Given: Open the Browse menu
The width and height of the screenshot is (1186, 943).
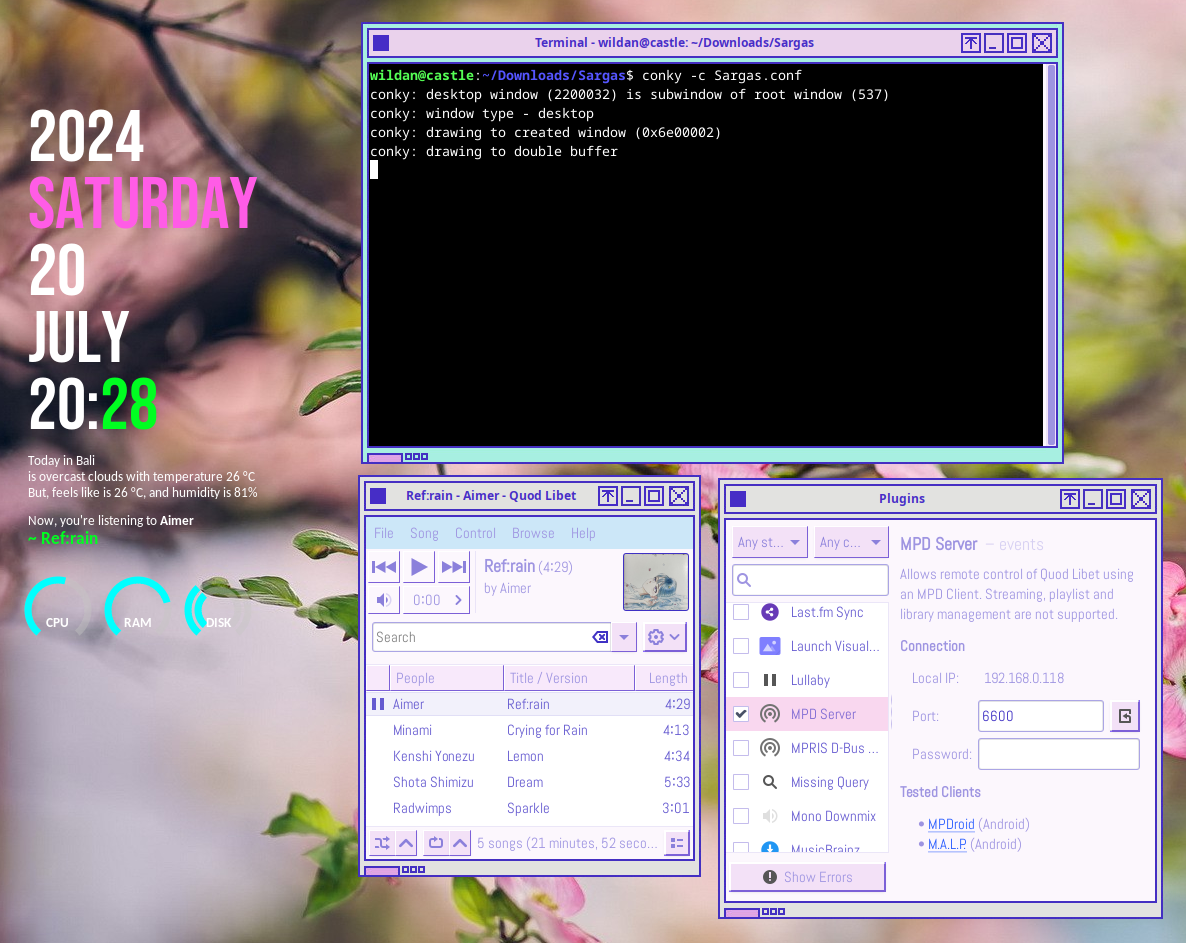Looking at the screenshot, I should click(533, 533).
